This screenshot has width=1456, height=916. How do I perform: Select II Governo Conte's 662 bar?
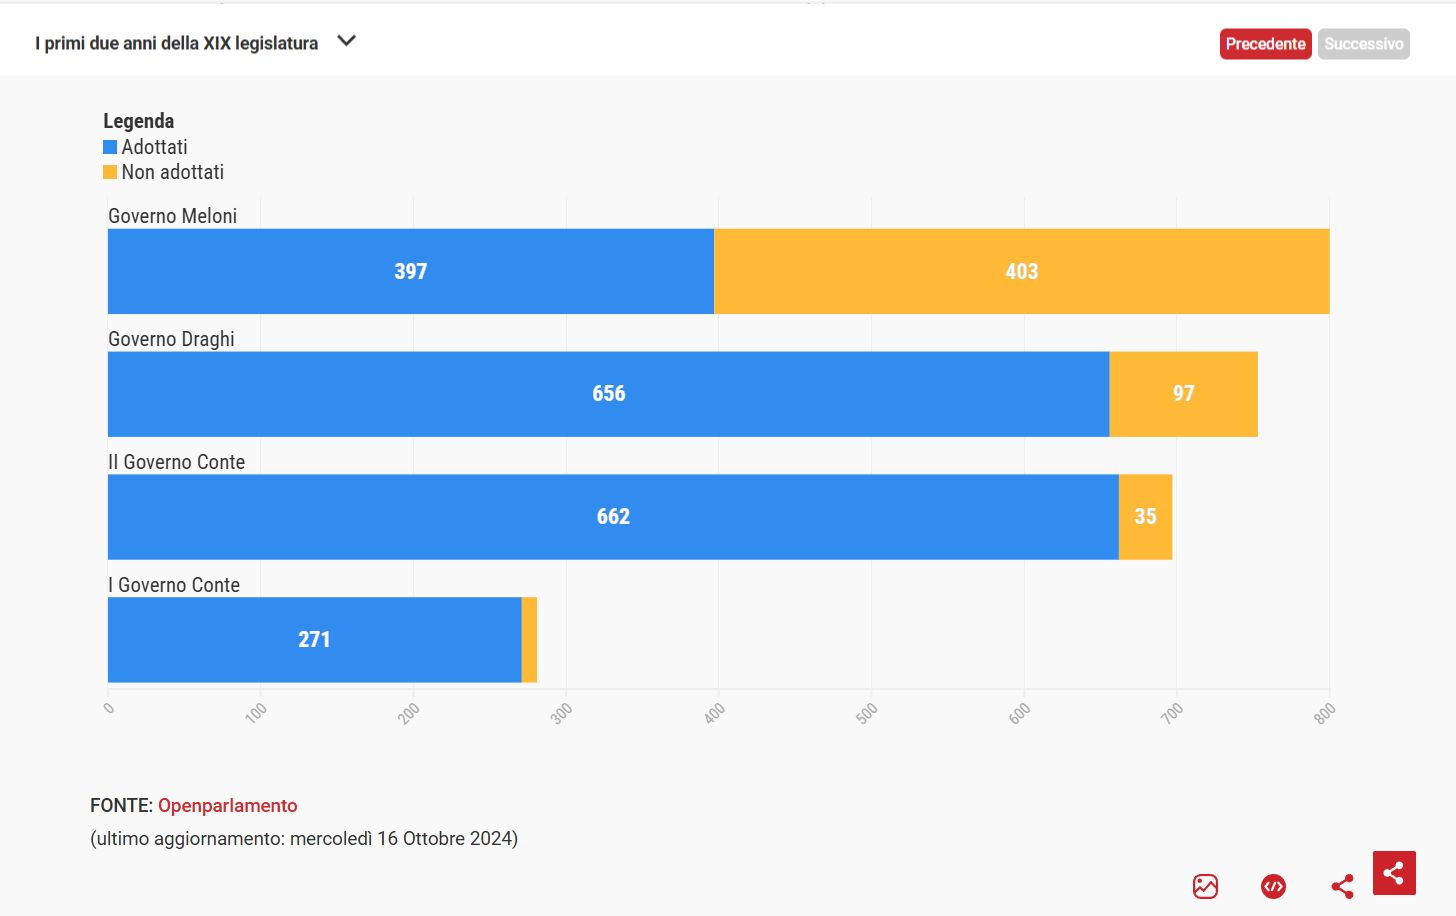point(613,517)
